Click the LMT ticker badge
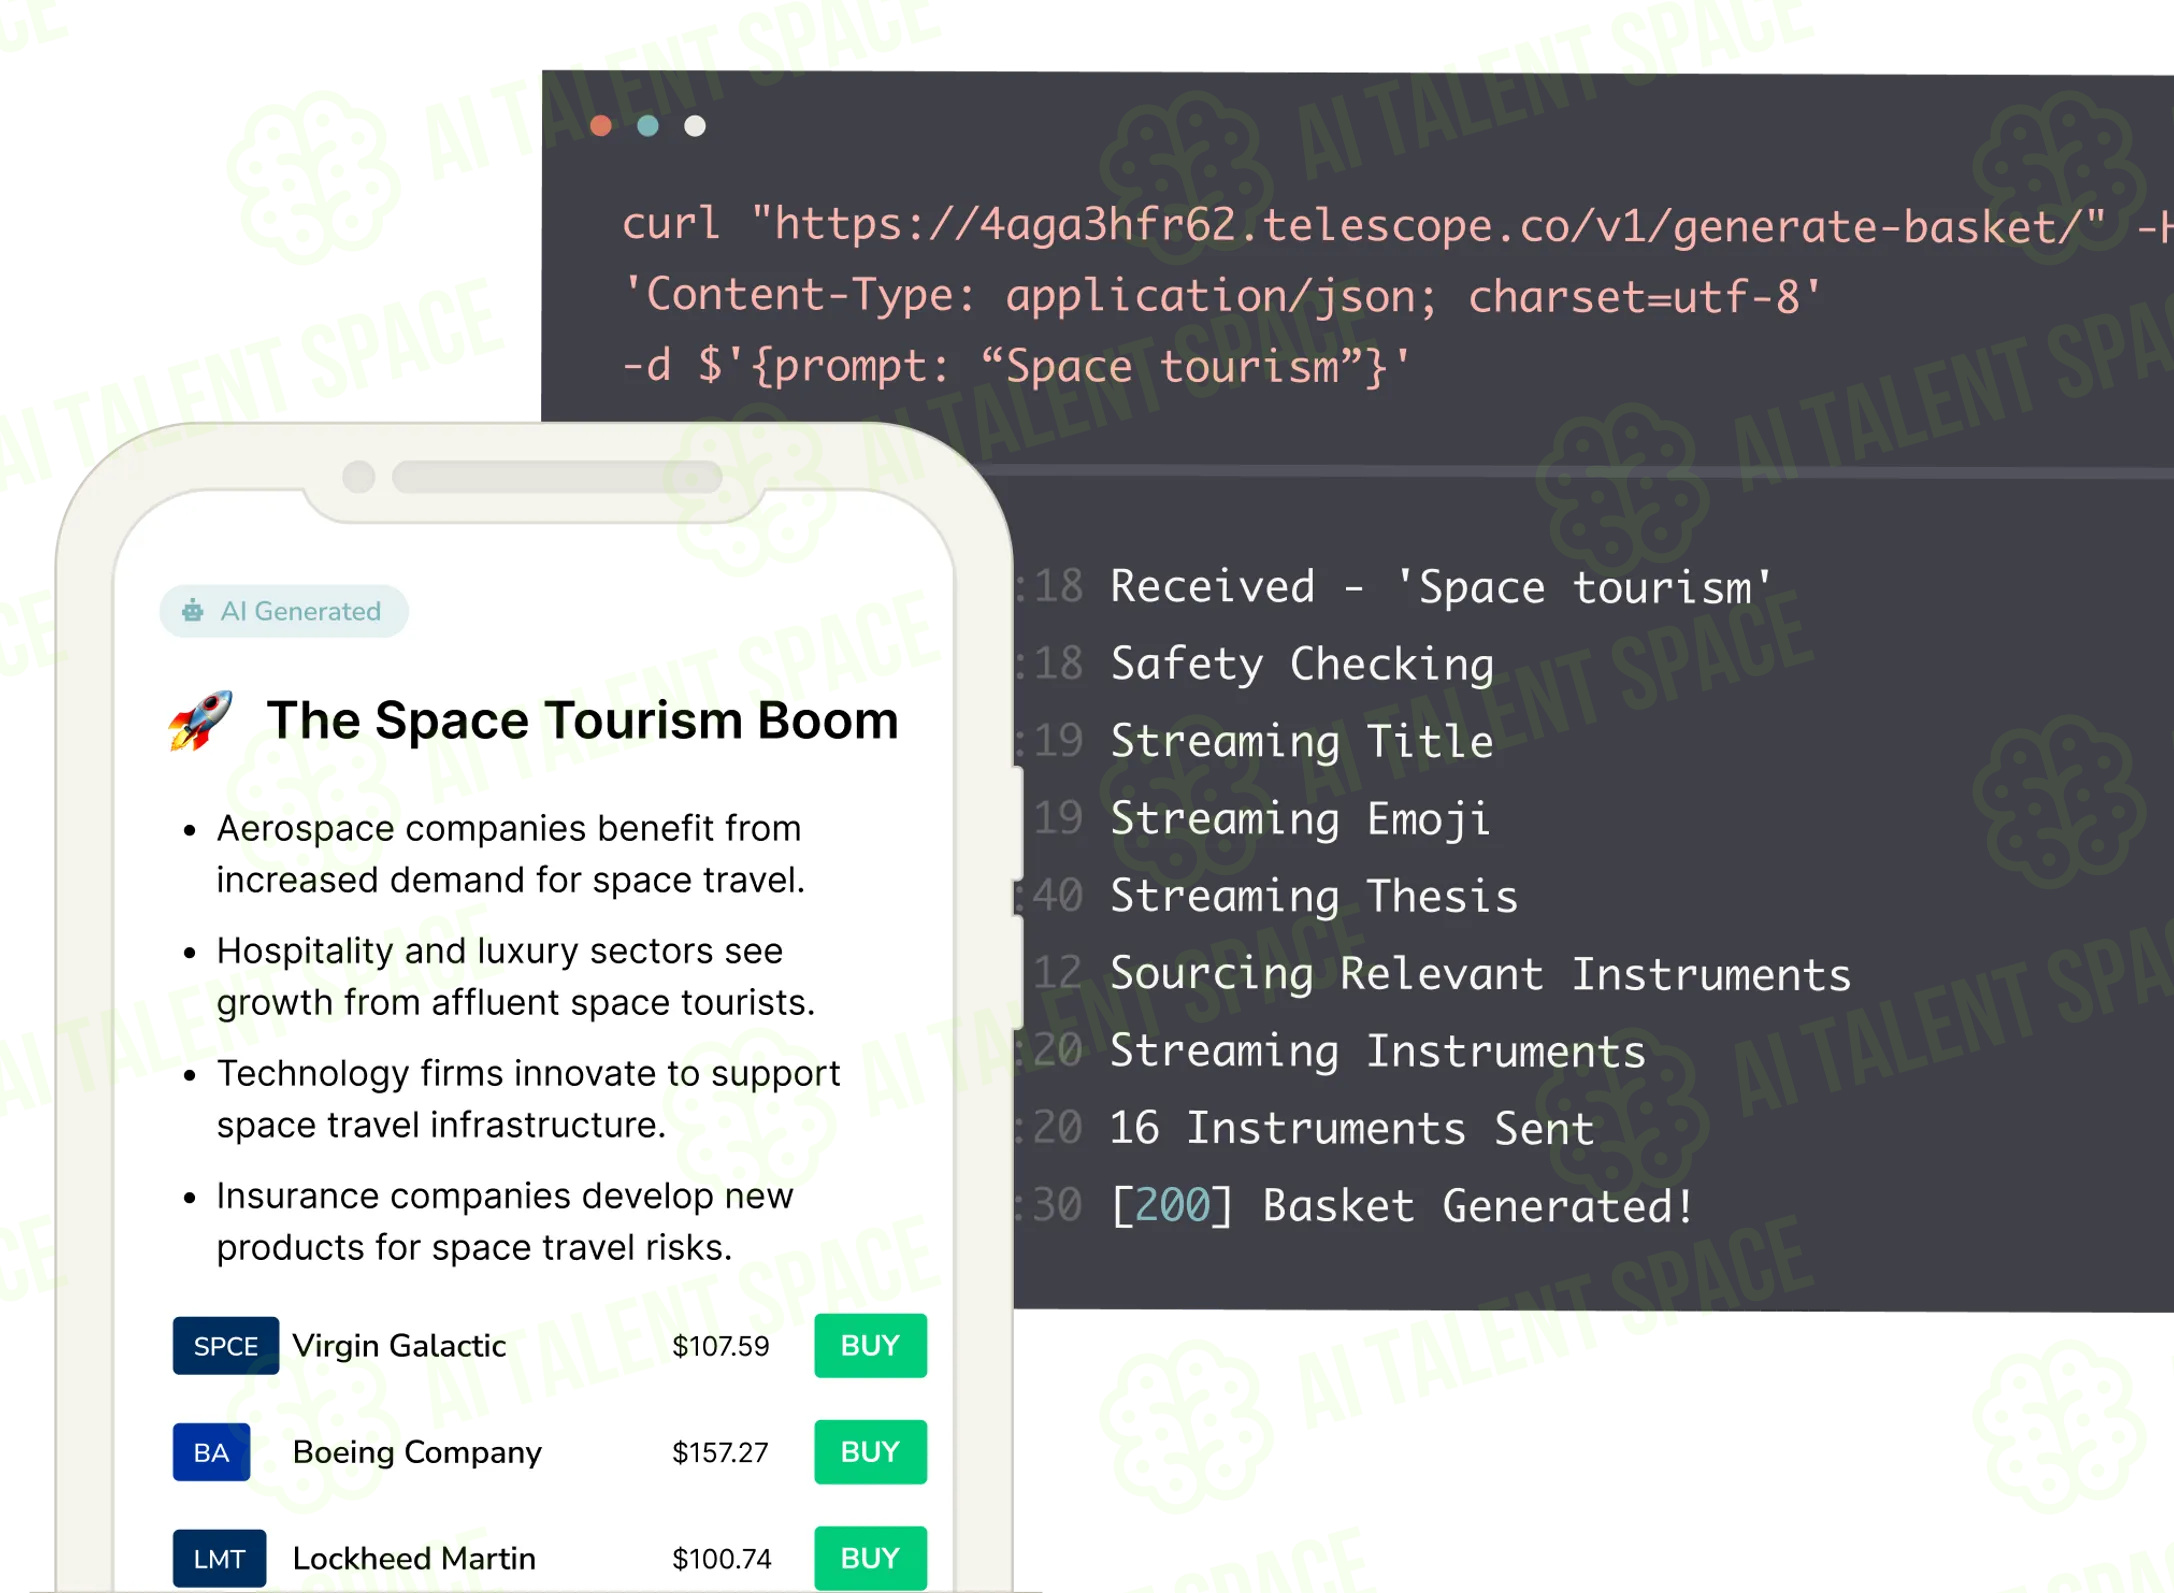The image size is (2174, 1593). click(x=219, y=1558)
